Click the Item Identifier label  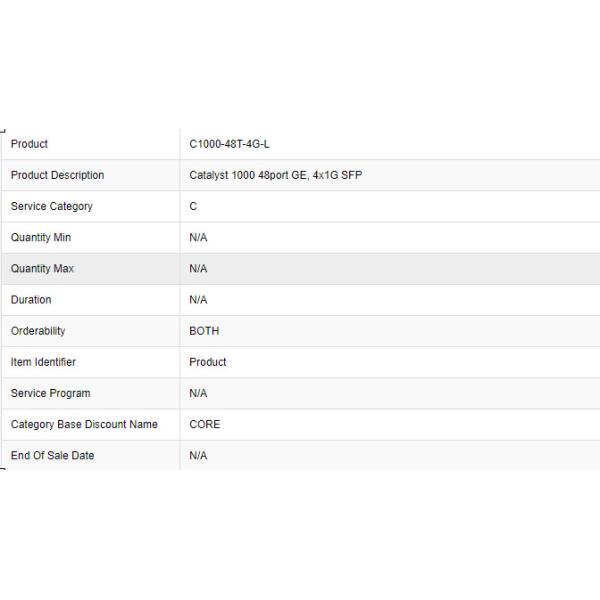(x=43, y=362)
